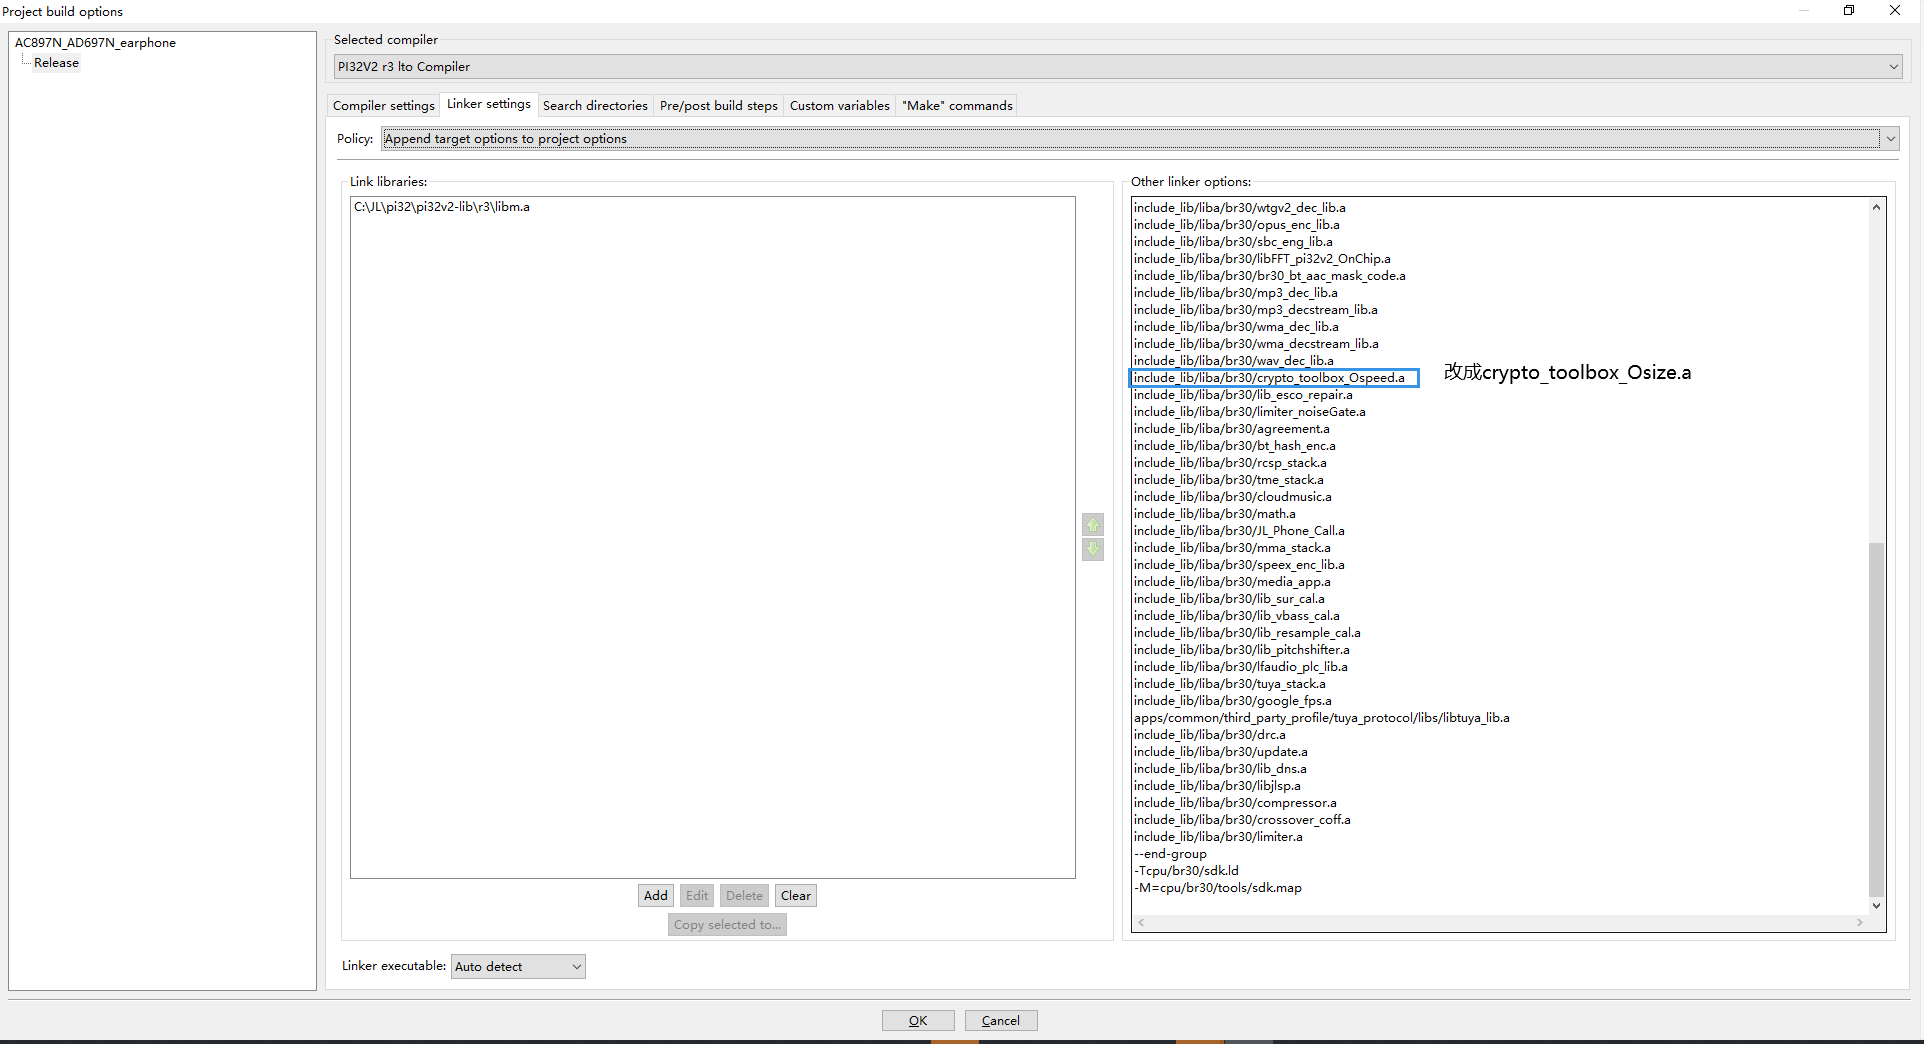Click the move-up green arrow icon

(x=1093, y=525)
